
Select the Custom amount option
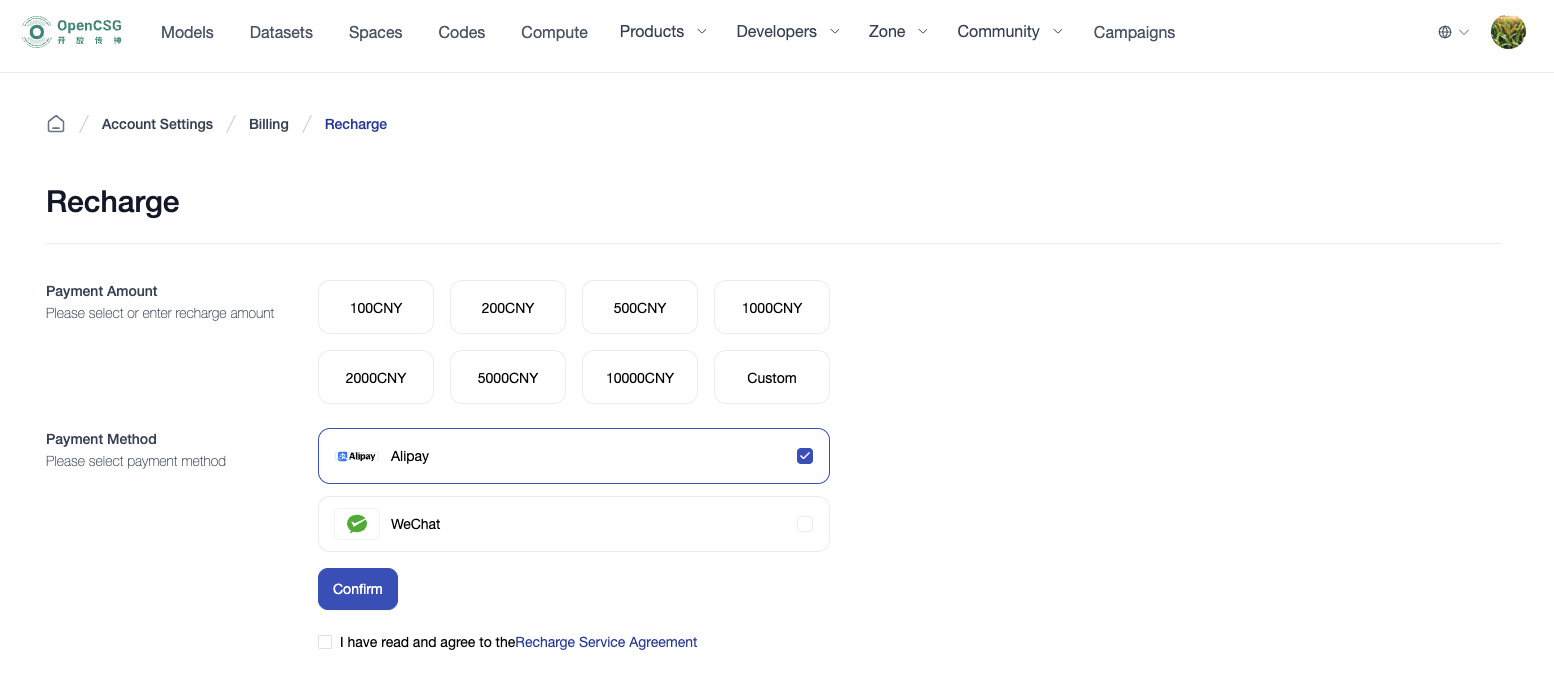(x=772, y=378)
